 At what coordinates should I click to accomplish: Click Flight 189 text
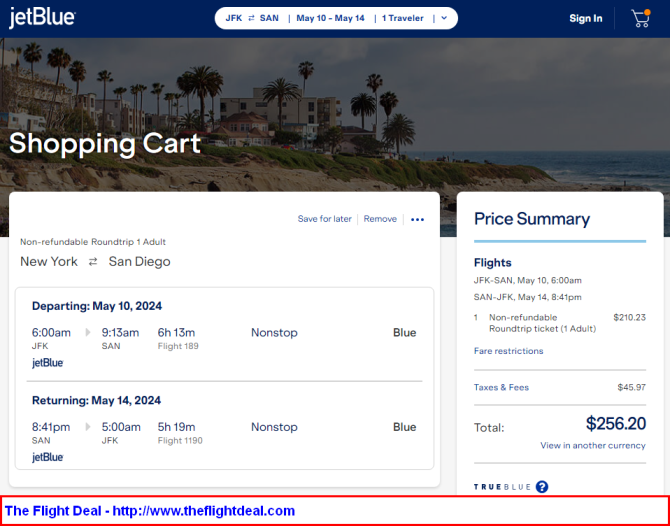tap(178, 346)
